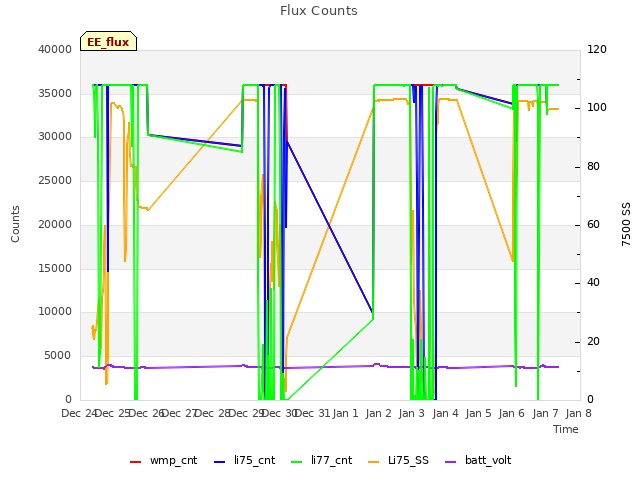The height and width of the screenshot is (480, 640).
Task: Click the Jan 1 x-axis date label
Action: (x=345, y=413)
